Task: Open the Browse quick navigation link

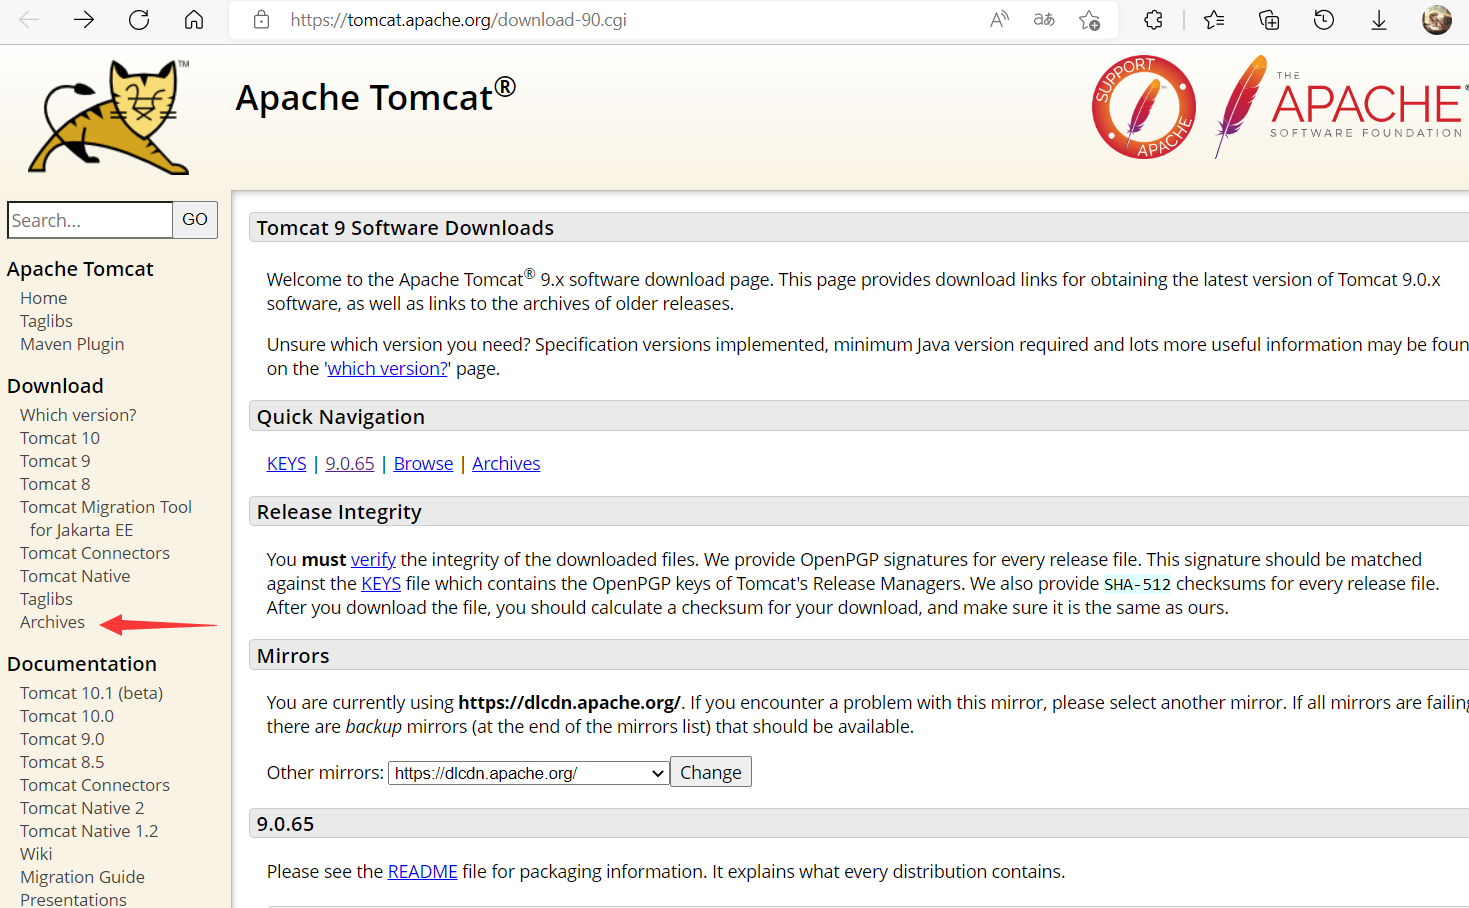Action: [423, 463]
